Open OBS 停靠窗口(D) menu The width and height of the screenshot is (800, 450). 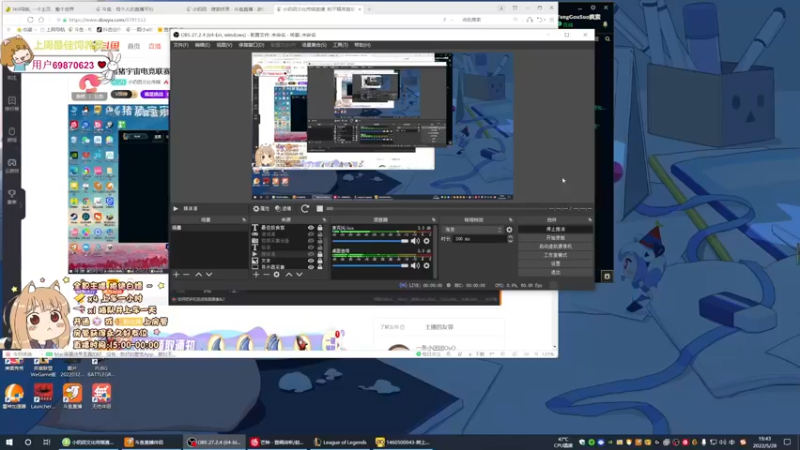pyautogui.click(x=251, y=45)
